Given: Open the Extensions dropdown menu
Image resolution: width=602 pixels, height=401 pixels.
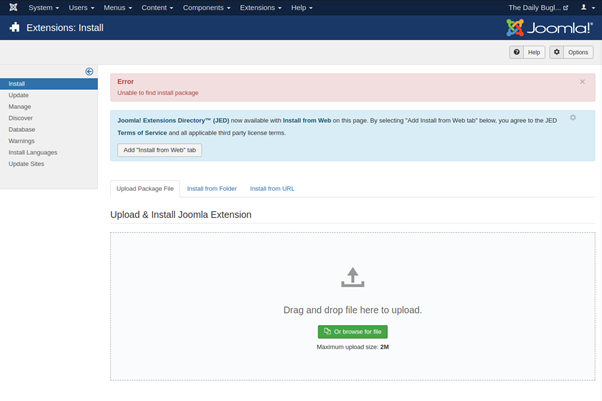Looking at the screenshot, I should 260,8.
